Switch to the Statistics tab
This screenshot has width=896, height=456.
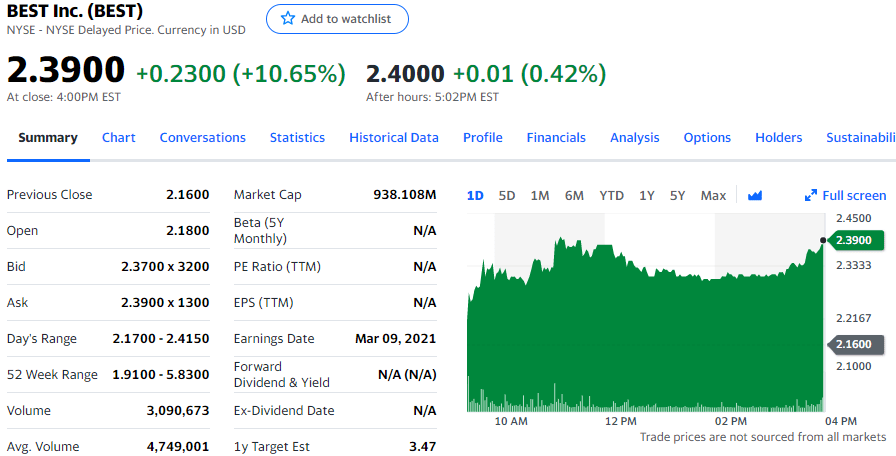click(297, 138)
